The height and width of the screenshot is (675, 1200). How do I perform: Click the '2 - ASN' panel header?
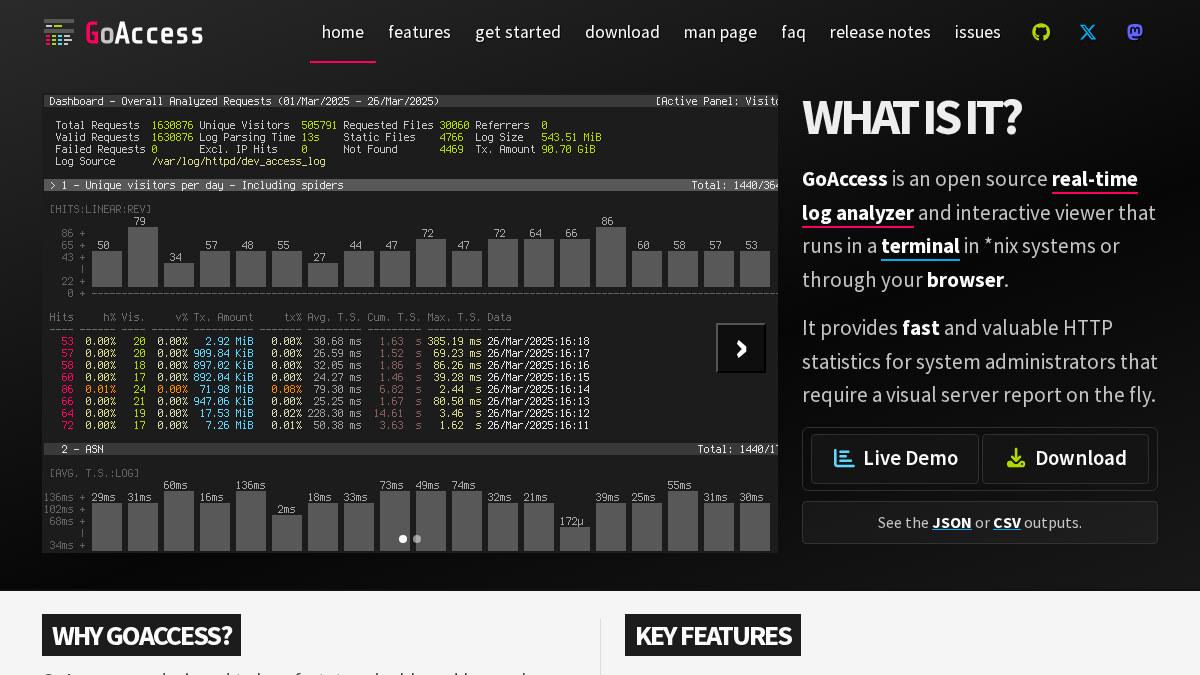(x=411, y=449)
